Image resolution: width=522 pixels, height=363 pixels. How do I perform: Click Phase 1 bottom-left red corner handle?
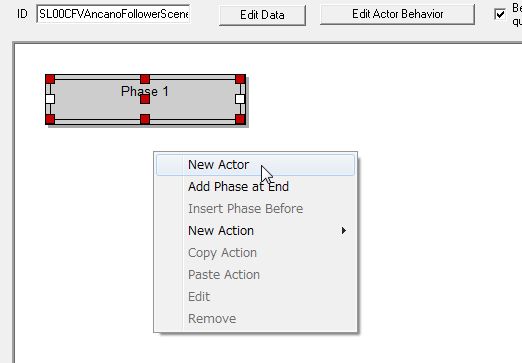point(50,119)
